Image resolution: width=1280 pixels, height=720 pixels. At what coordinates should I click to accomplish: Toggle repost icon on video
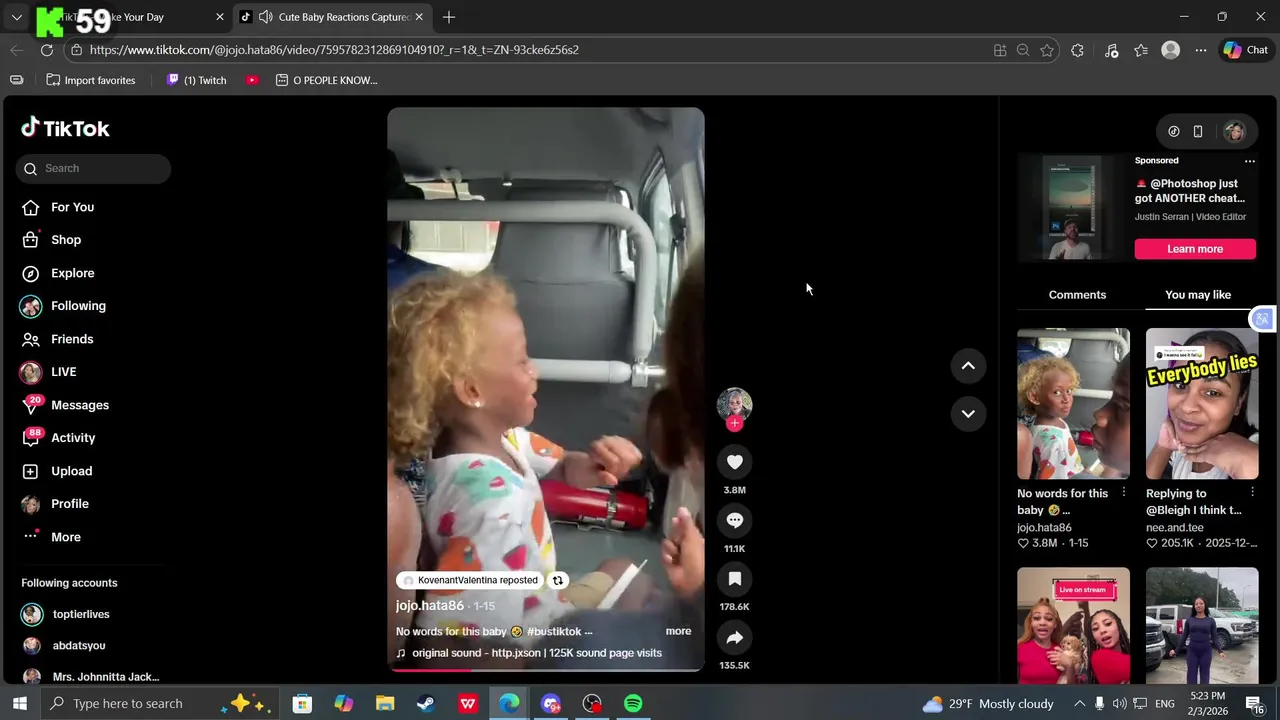pyautogui.click(x=558, y=581)
